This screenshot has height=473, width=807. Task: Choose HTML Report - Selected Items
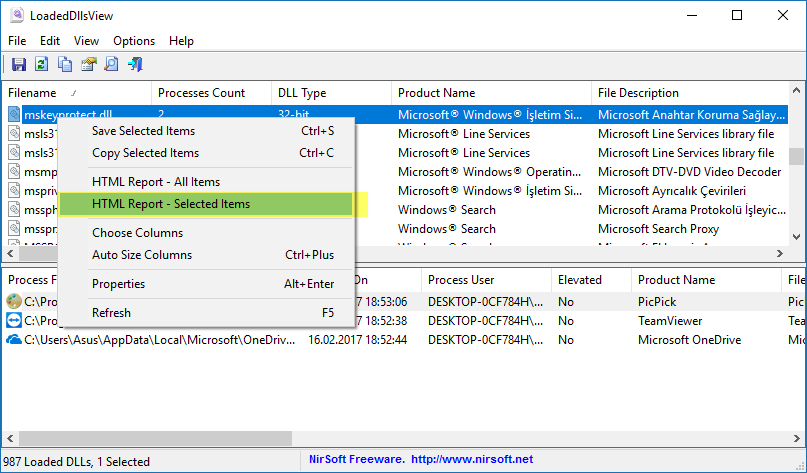[171, 204]
